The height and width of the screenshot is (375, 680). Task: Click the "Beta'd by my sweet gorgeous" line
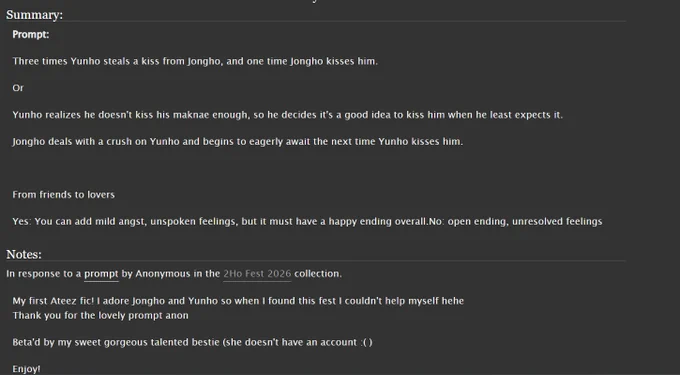192,342
